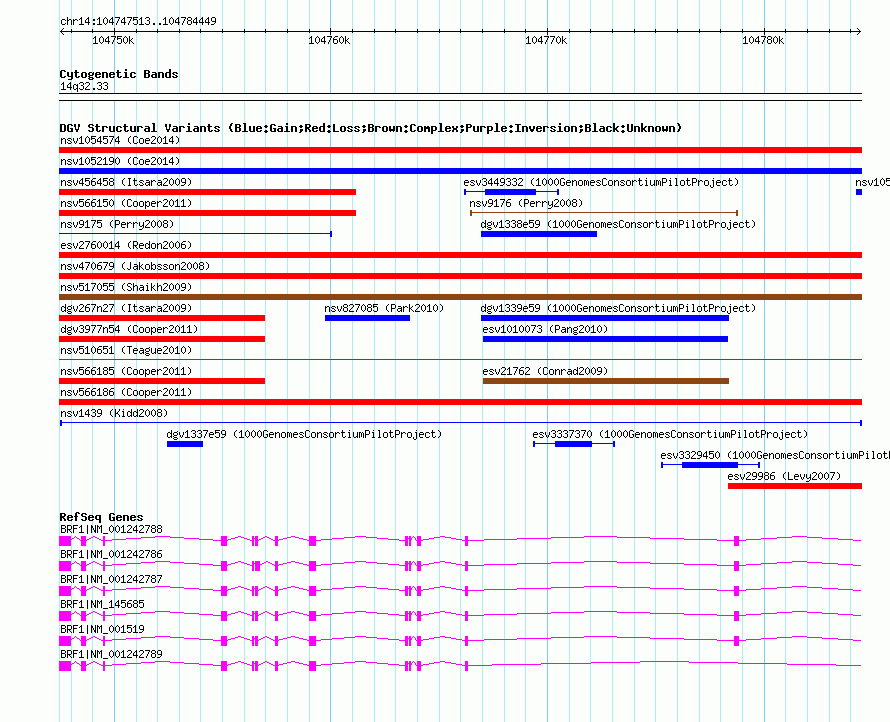
Task: Click the BRF1|NM_001242788 transcript label
Action: click(111, 529)
